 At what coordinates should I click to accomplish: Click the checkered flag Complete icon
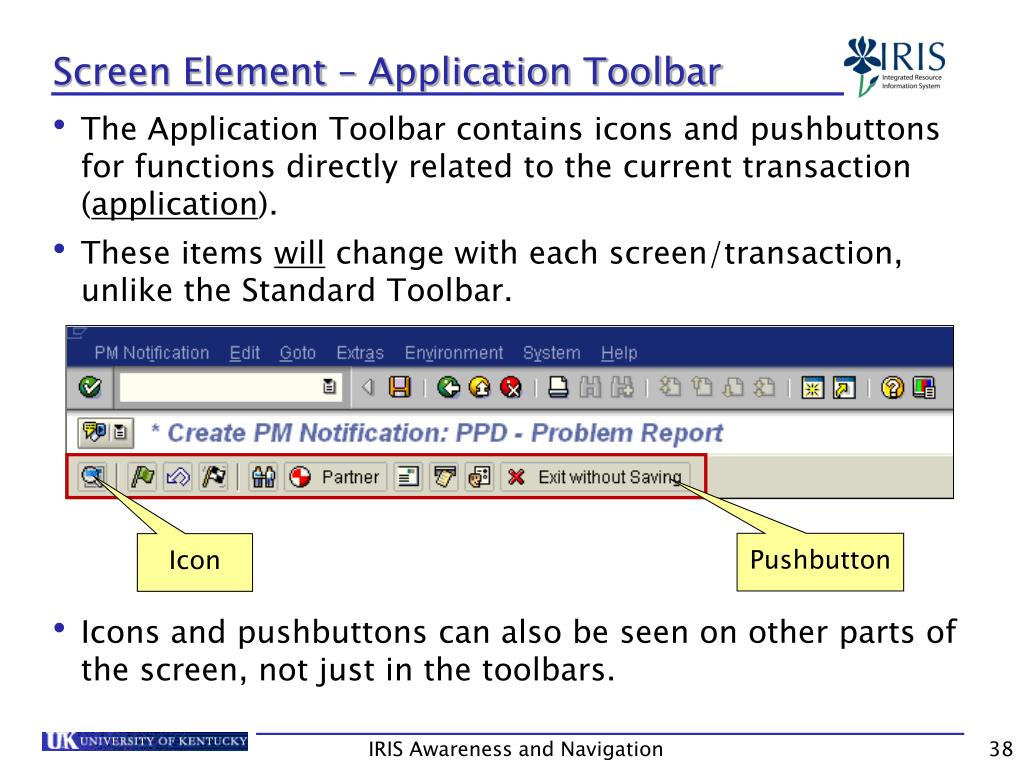tap(214, 476)
